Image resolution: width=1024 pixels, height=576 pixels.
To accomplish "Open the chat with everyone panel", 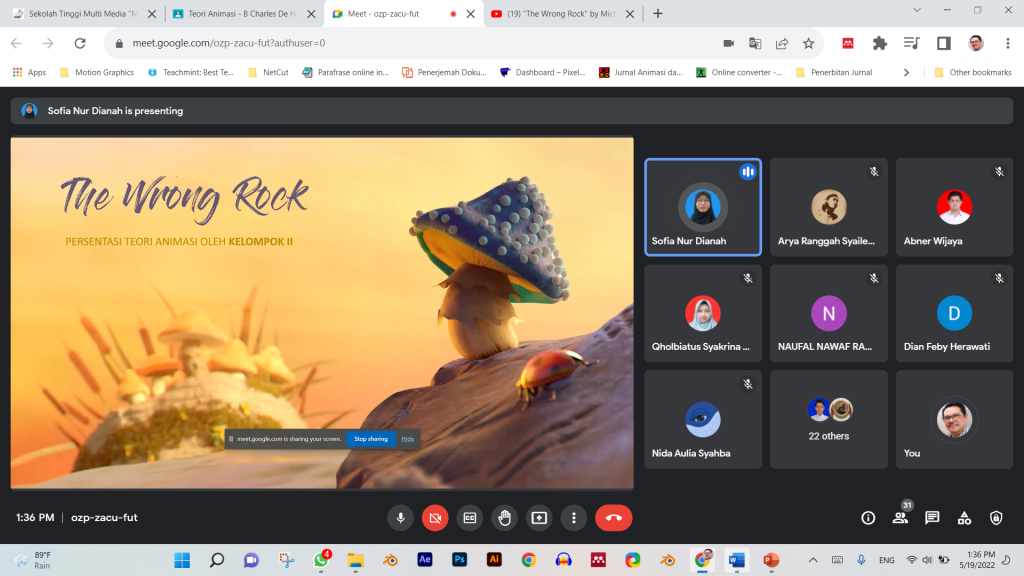I will click(932, 517).
